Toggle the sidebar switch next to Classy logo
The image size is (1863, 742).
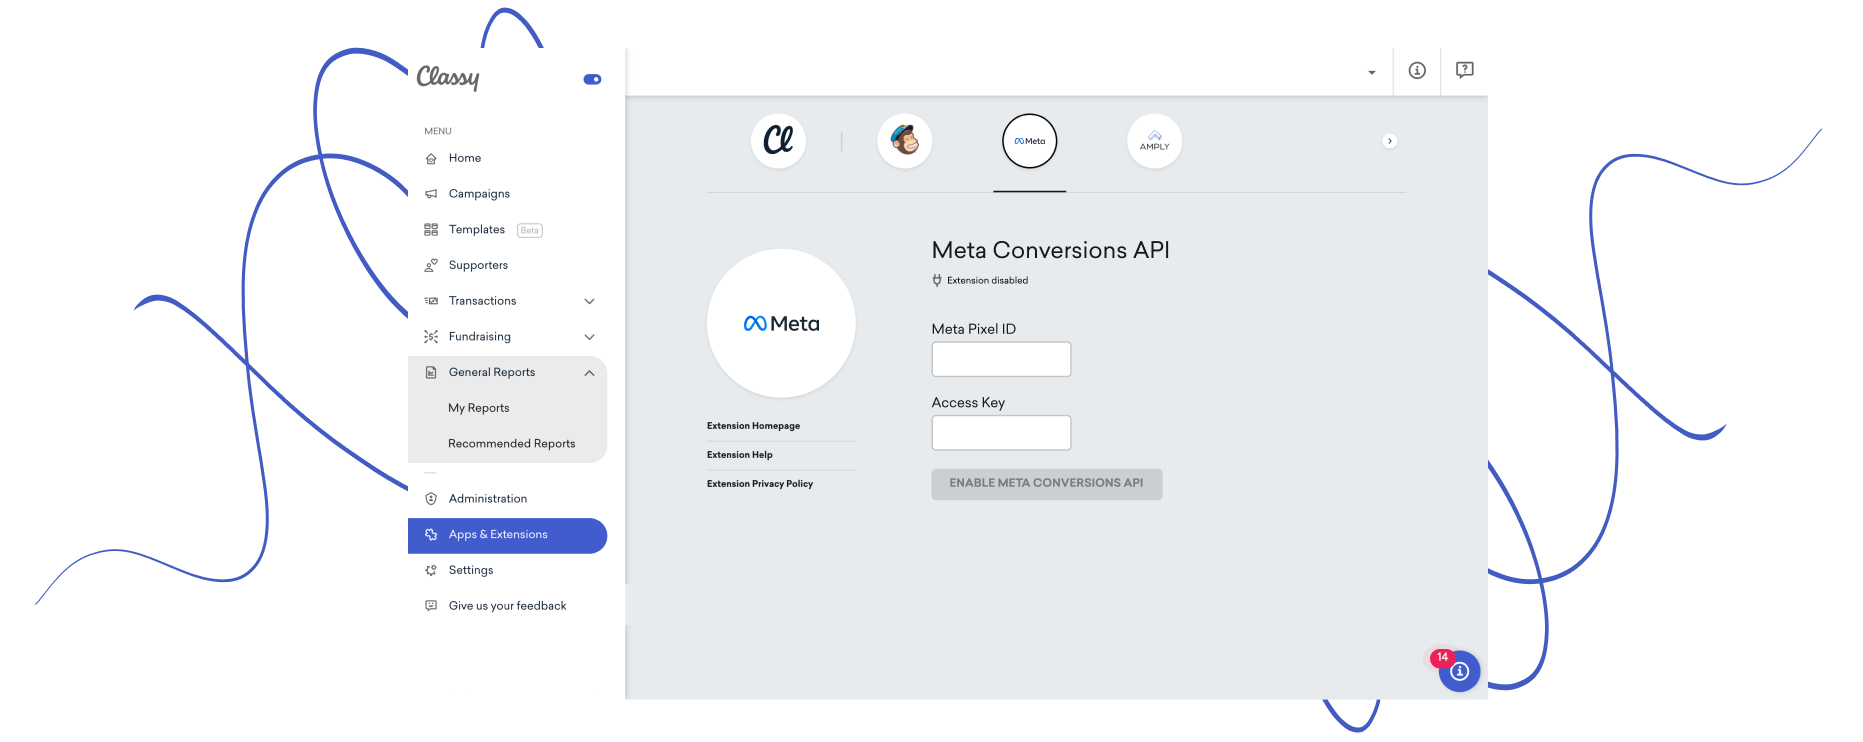pos(592,79)
